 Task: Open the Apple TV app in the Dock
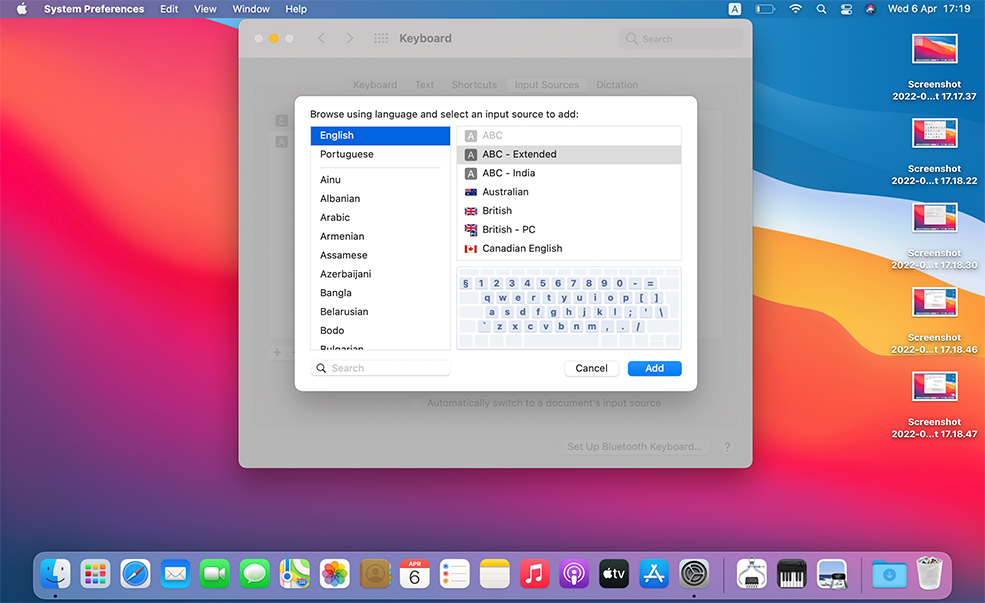point(614,573)
